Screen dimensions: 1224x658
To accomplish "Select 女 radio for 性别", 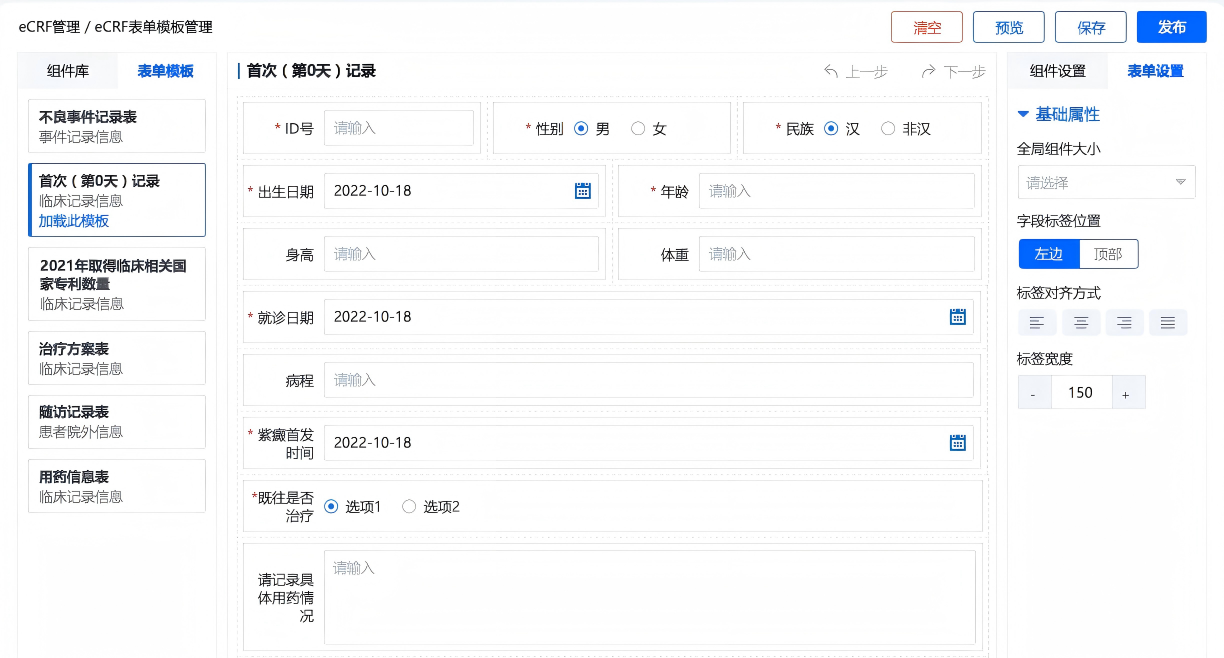I will [x=638, y=129].
